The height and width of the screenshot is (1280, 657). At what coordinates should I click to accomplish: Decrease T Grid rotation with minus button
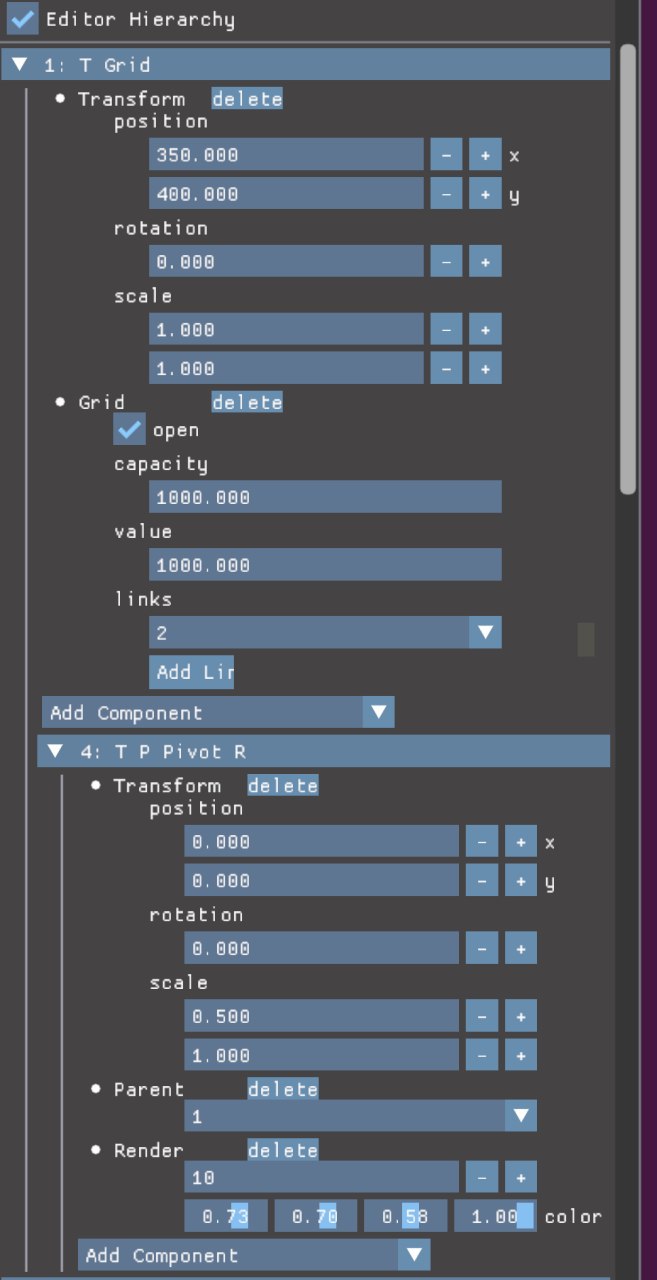pos(446,261)
